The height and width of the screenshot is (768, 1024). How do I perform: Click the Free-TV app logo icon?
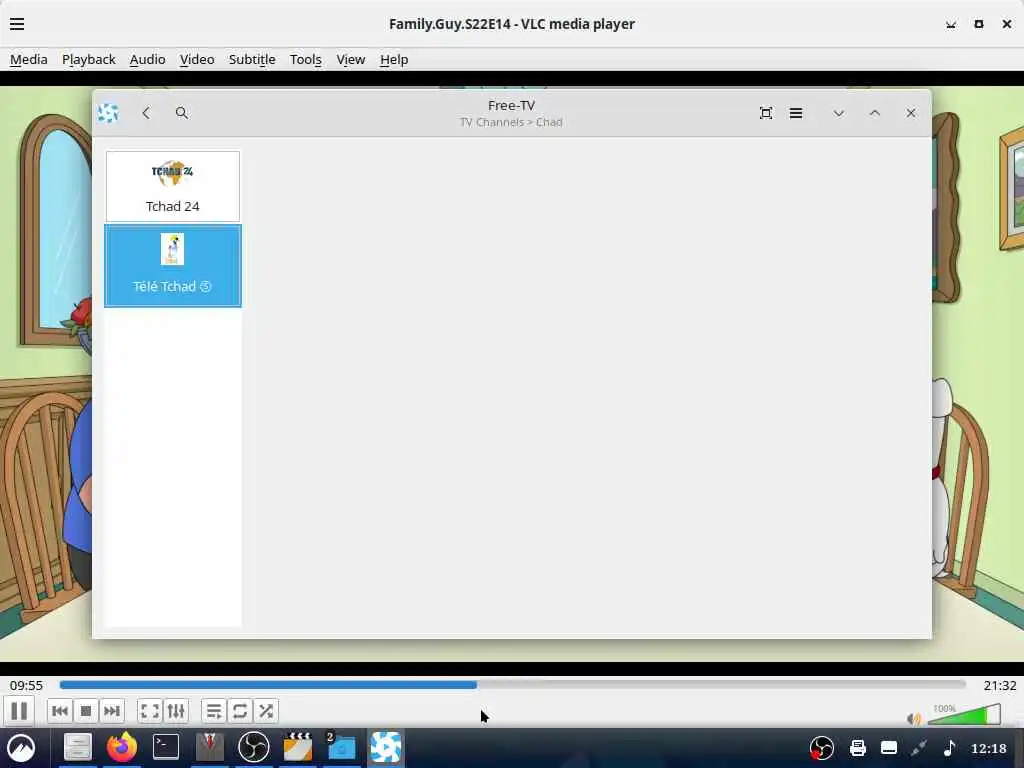click(108, 113)
